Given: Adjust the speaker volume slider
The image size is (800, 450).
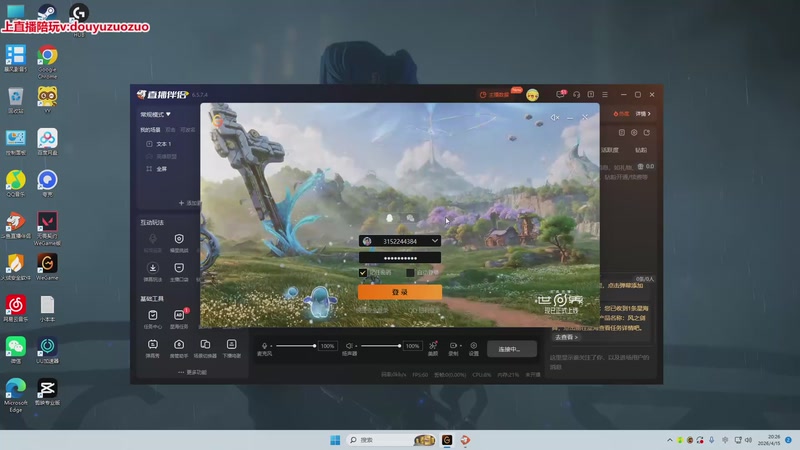Looking at the screenshot, I should [381, 346].
